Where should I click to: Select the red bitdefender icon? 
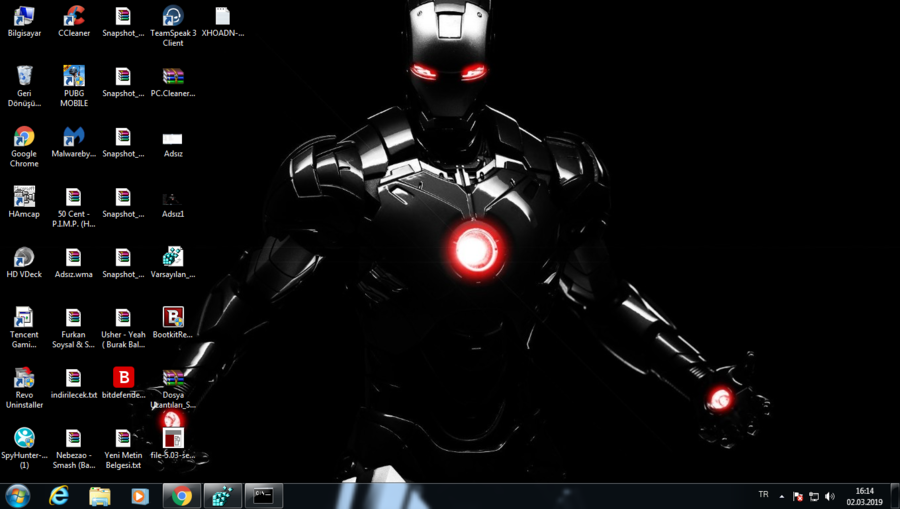click(123, 383)
